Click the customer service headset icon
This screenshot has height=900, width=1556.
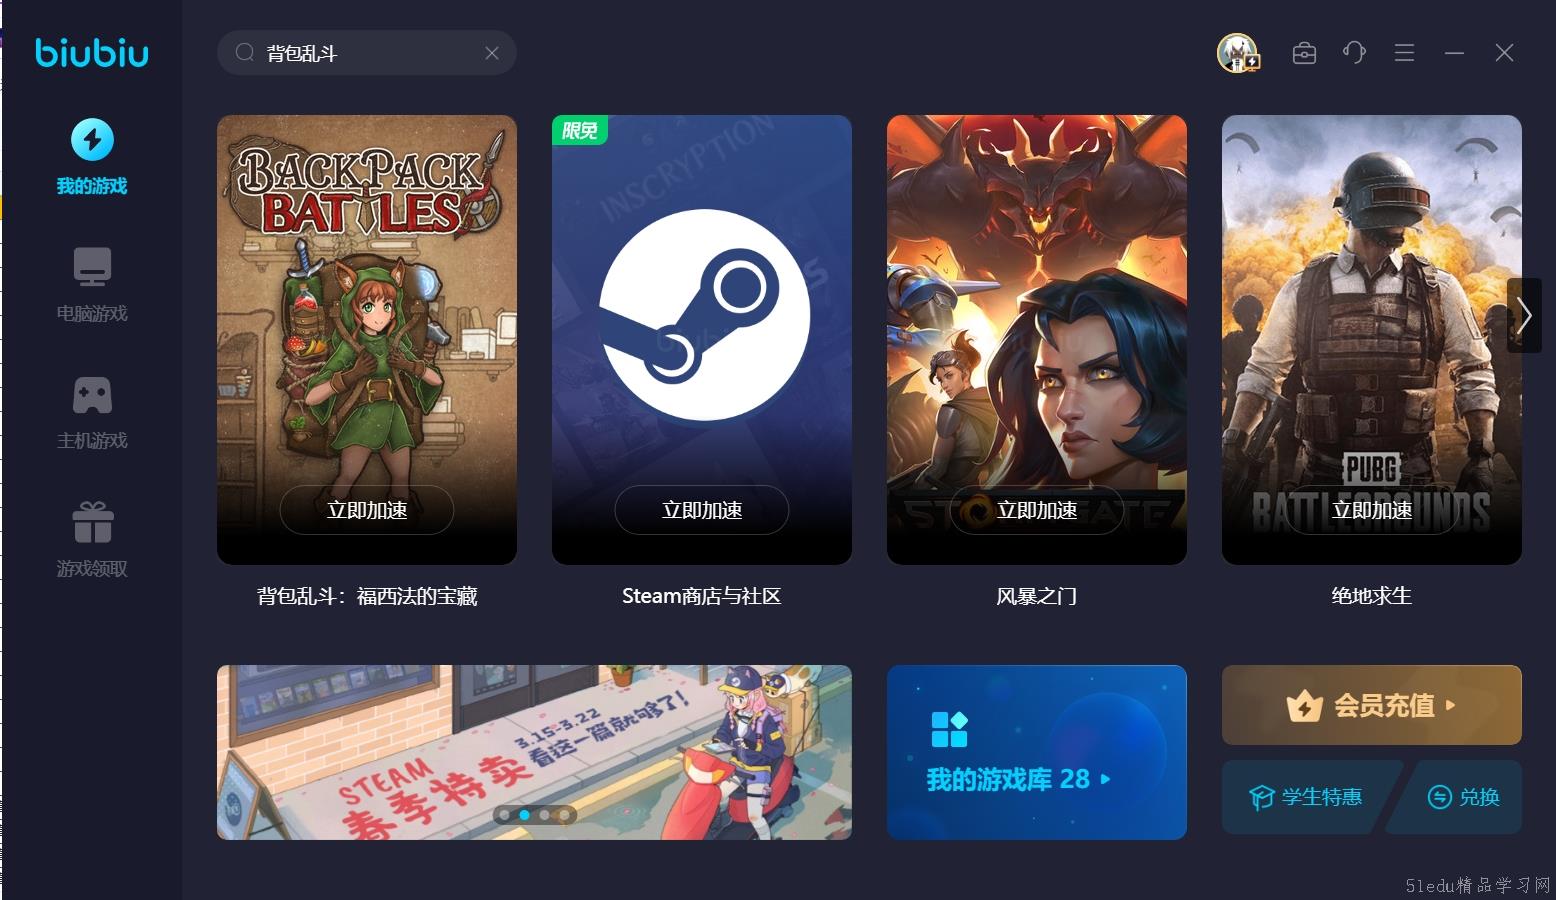point(1354,53)
